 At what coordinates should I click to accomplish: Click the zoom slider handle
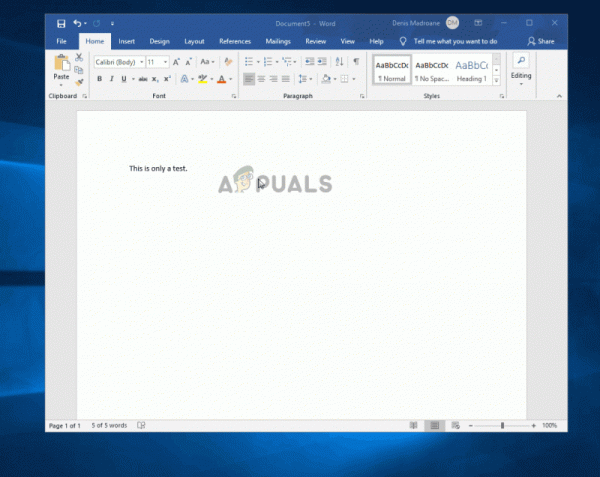(502, 425)
